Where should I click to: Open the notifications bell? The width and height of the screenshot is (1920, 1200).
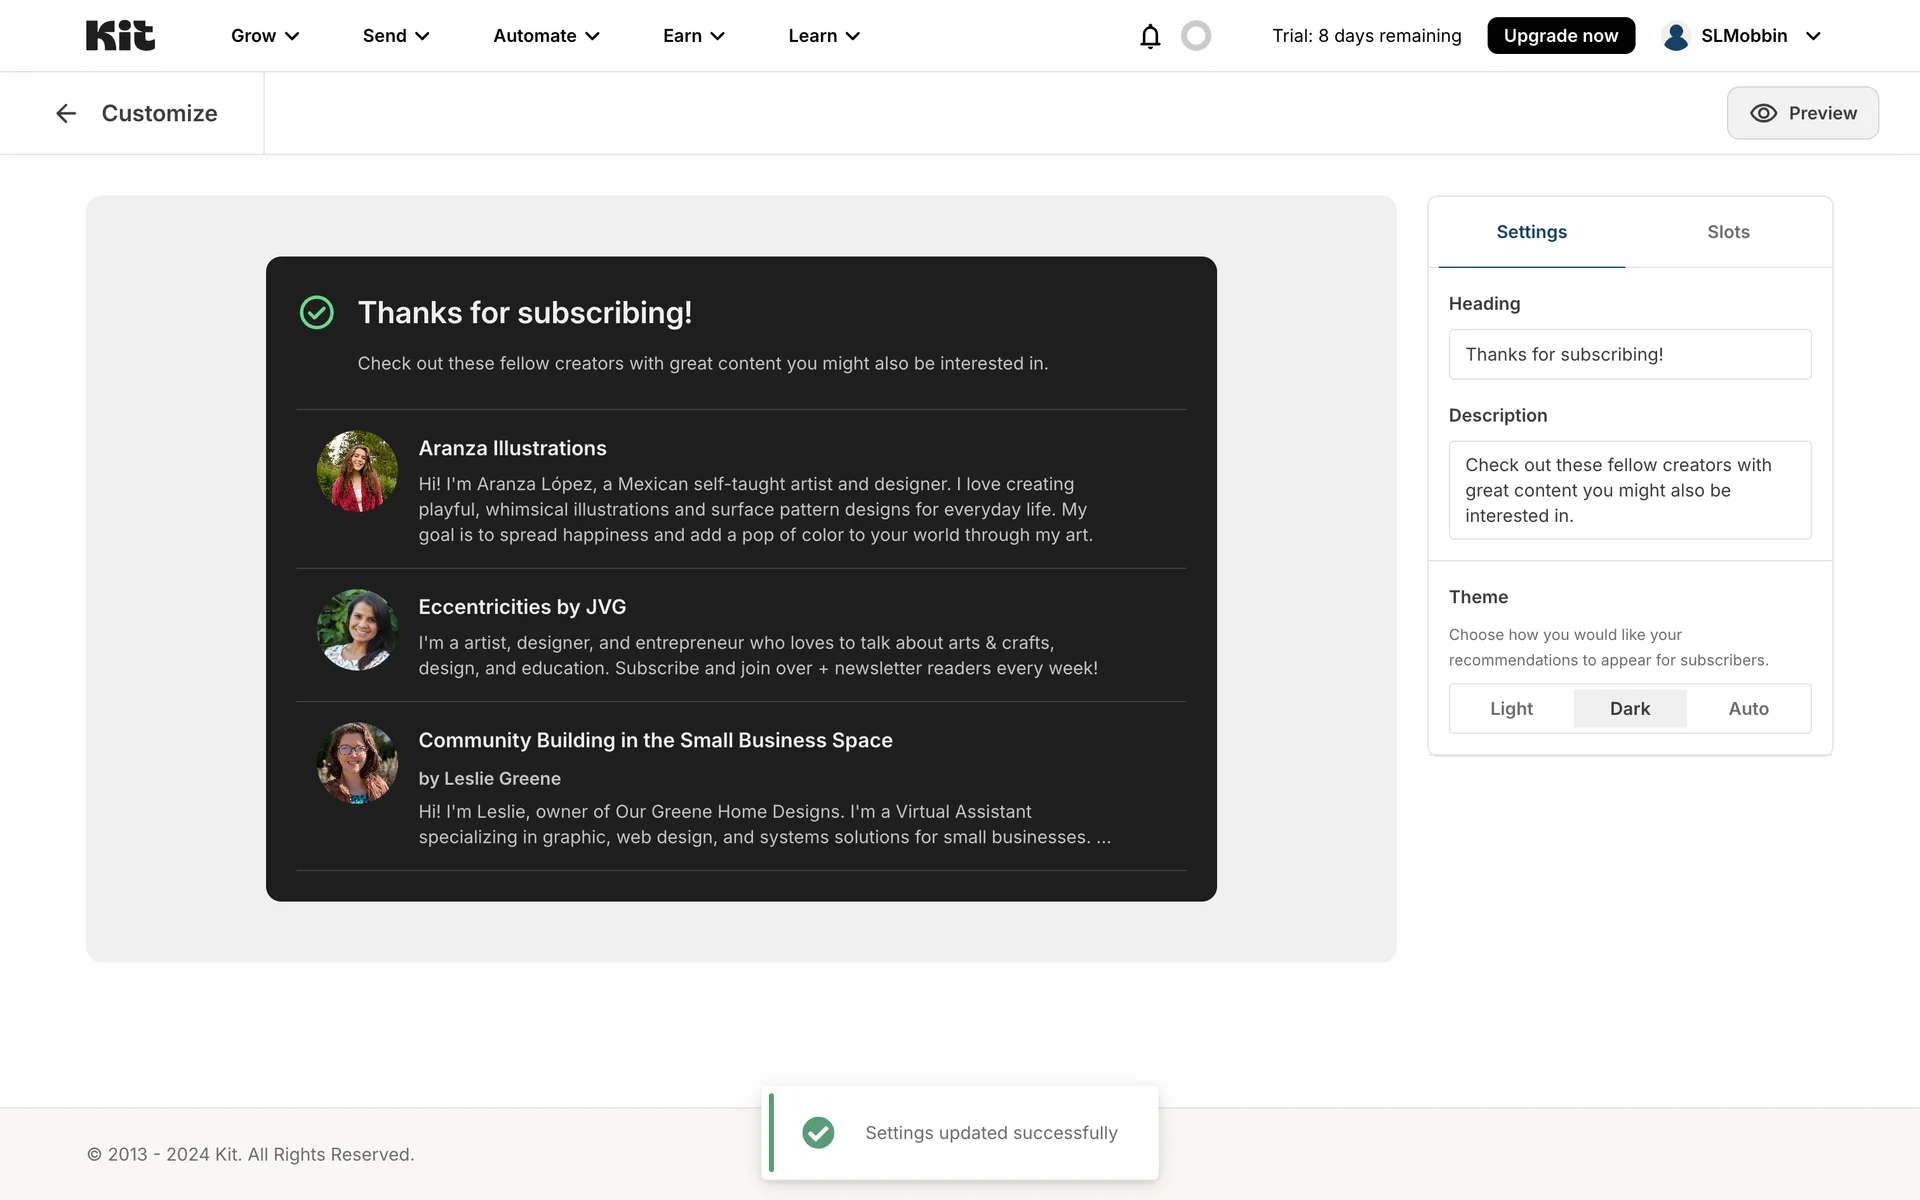pyautogui.click(x=1150, y=36)
